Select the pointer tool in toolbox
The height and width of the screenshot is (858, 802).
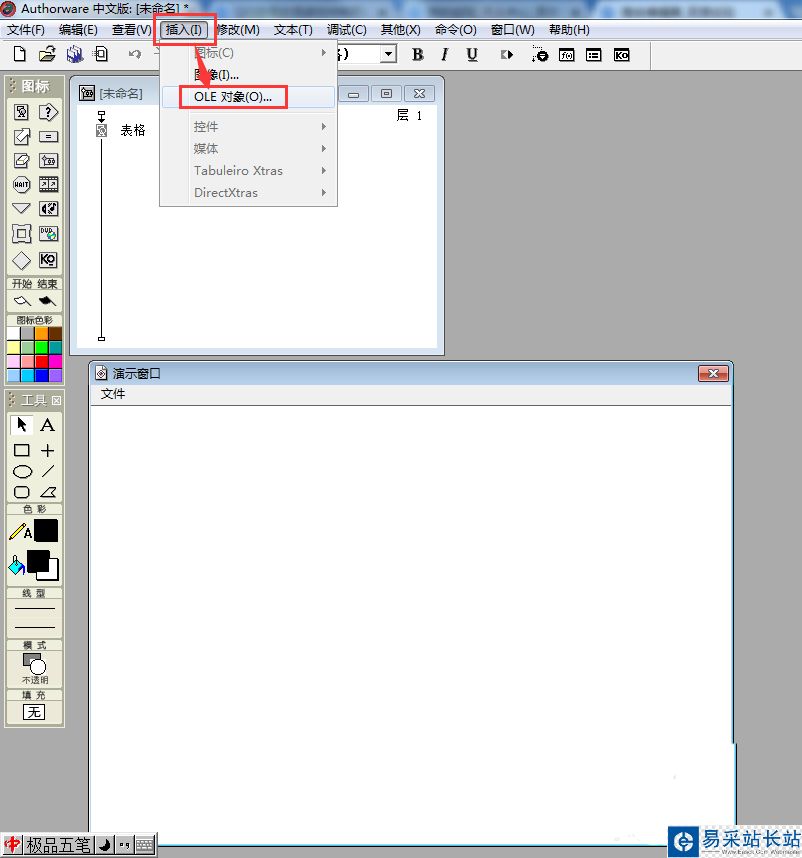(x=21, y=425)
